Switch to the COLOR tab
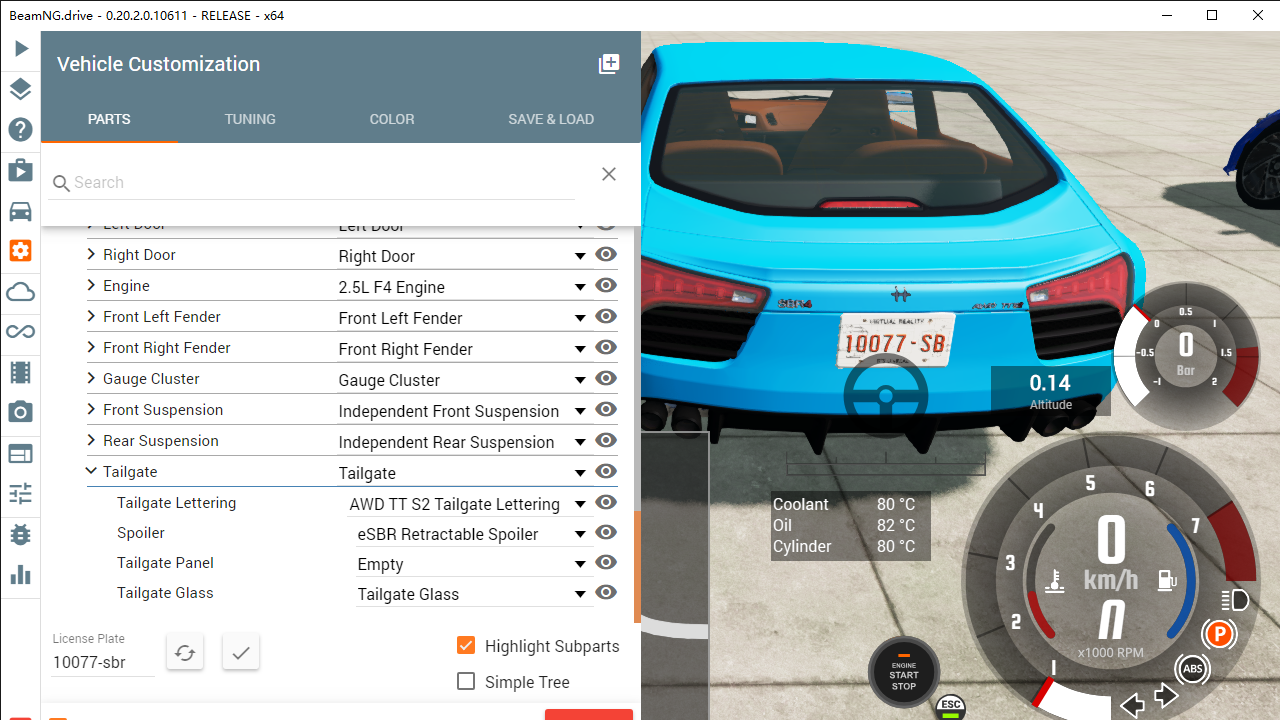This screenshot has width=1280, height=720. 392,119
